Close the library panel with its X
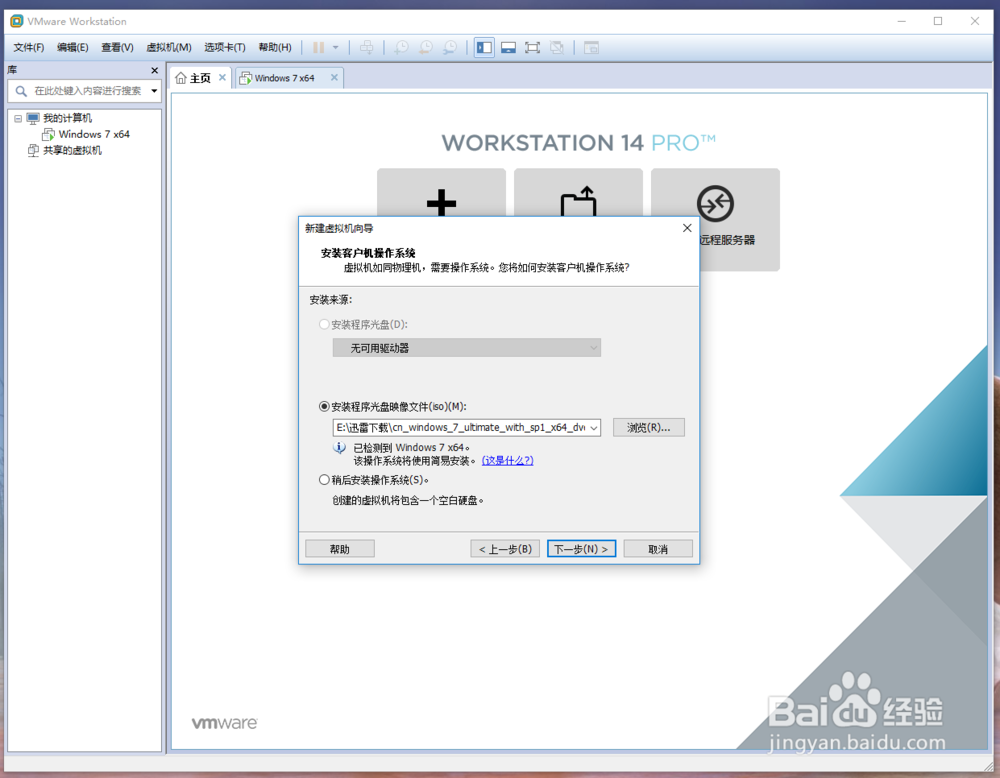Screen dimensions: 1000x778 154,70
